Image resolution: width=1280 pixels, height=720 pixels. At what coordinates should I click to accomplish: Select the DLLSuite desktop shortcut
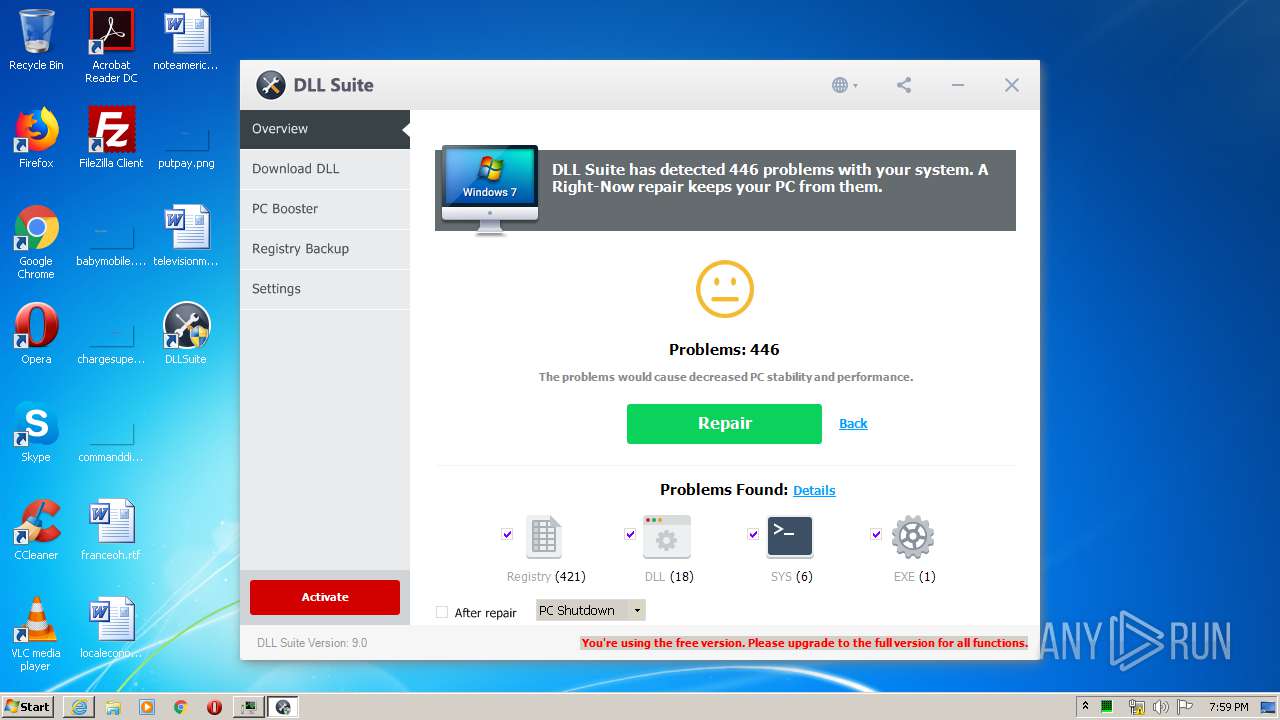coord(186,334)
